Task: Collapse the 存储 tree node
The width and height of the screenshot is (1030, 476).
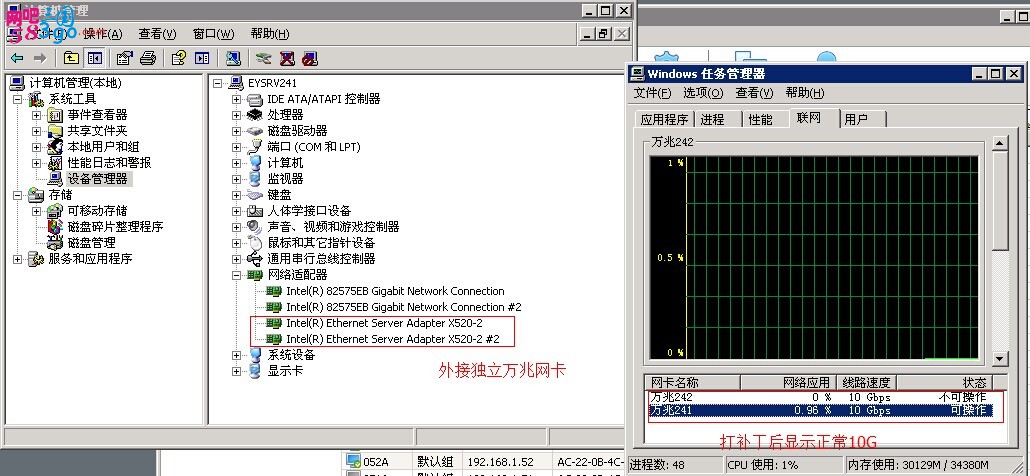Action: (17, 195)
